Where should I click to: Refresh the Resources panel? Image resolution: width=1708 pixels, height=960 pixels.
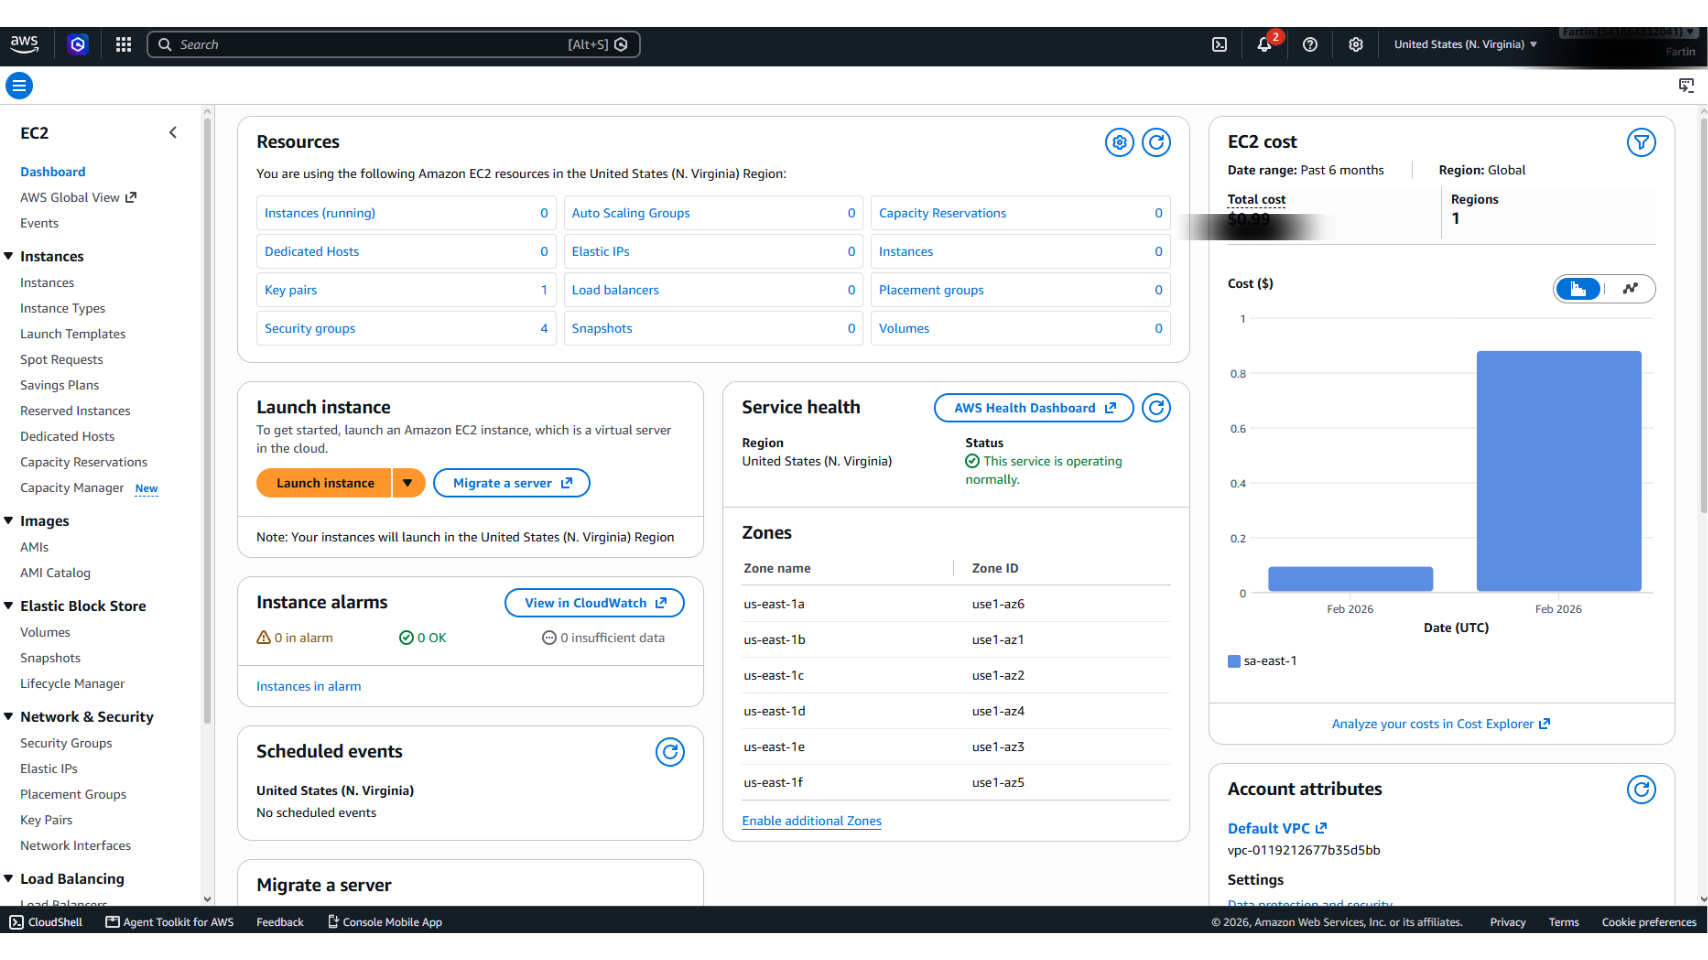[x=1157, y=143]
